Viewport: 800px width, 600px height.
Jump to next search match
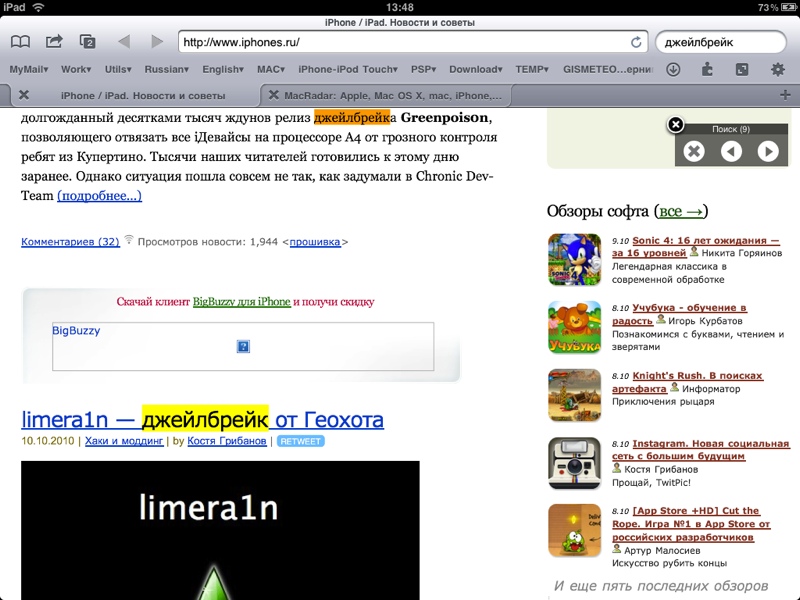click(768, 151)
